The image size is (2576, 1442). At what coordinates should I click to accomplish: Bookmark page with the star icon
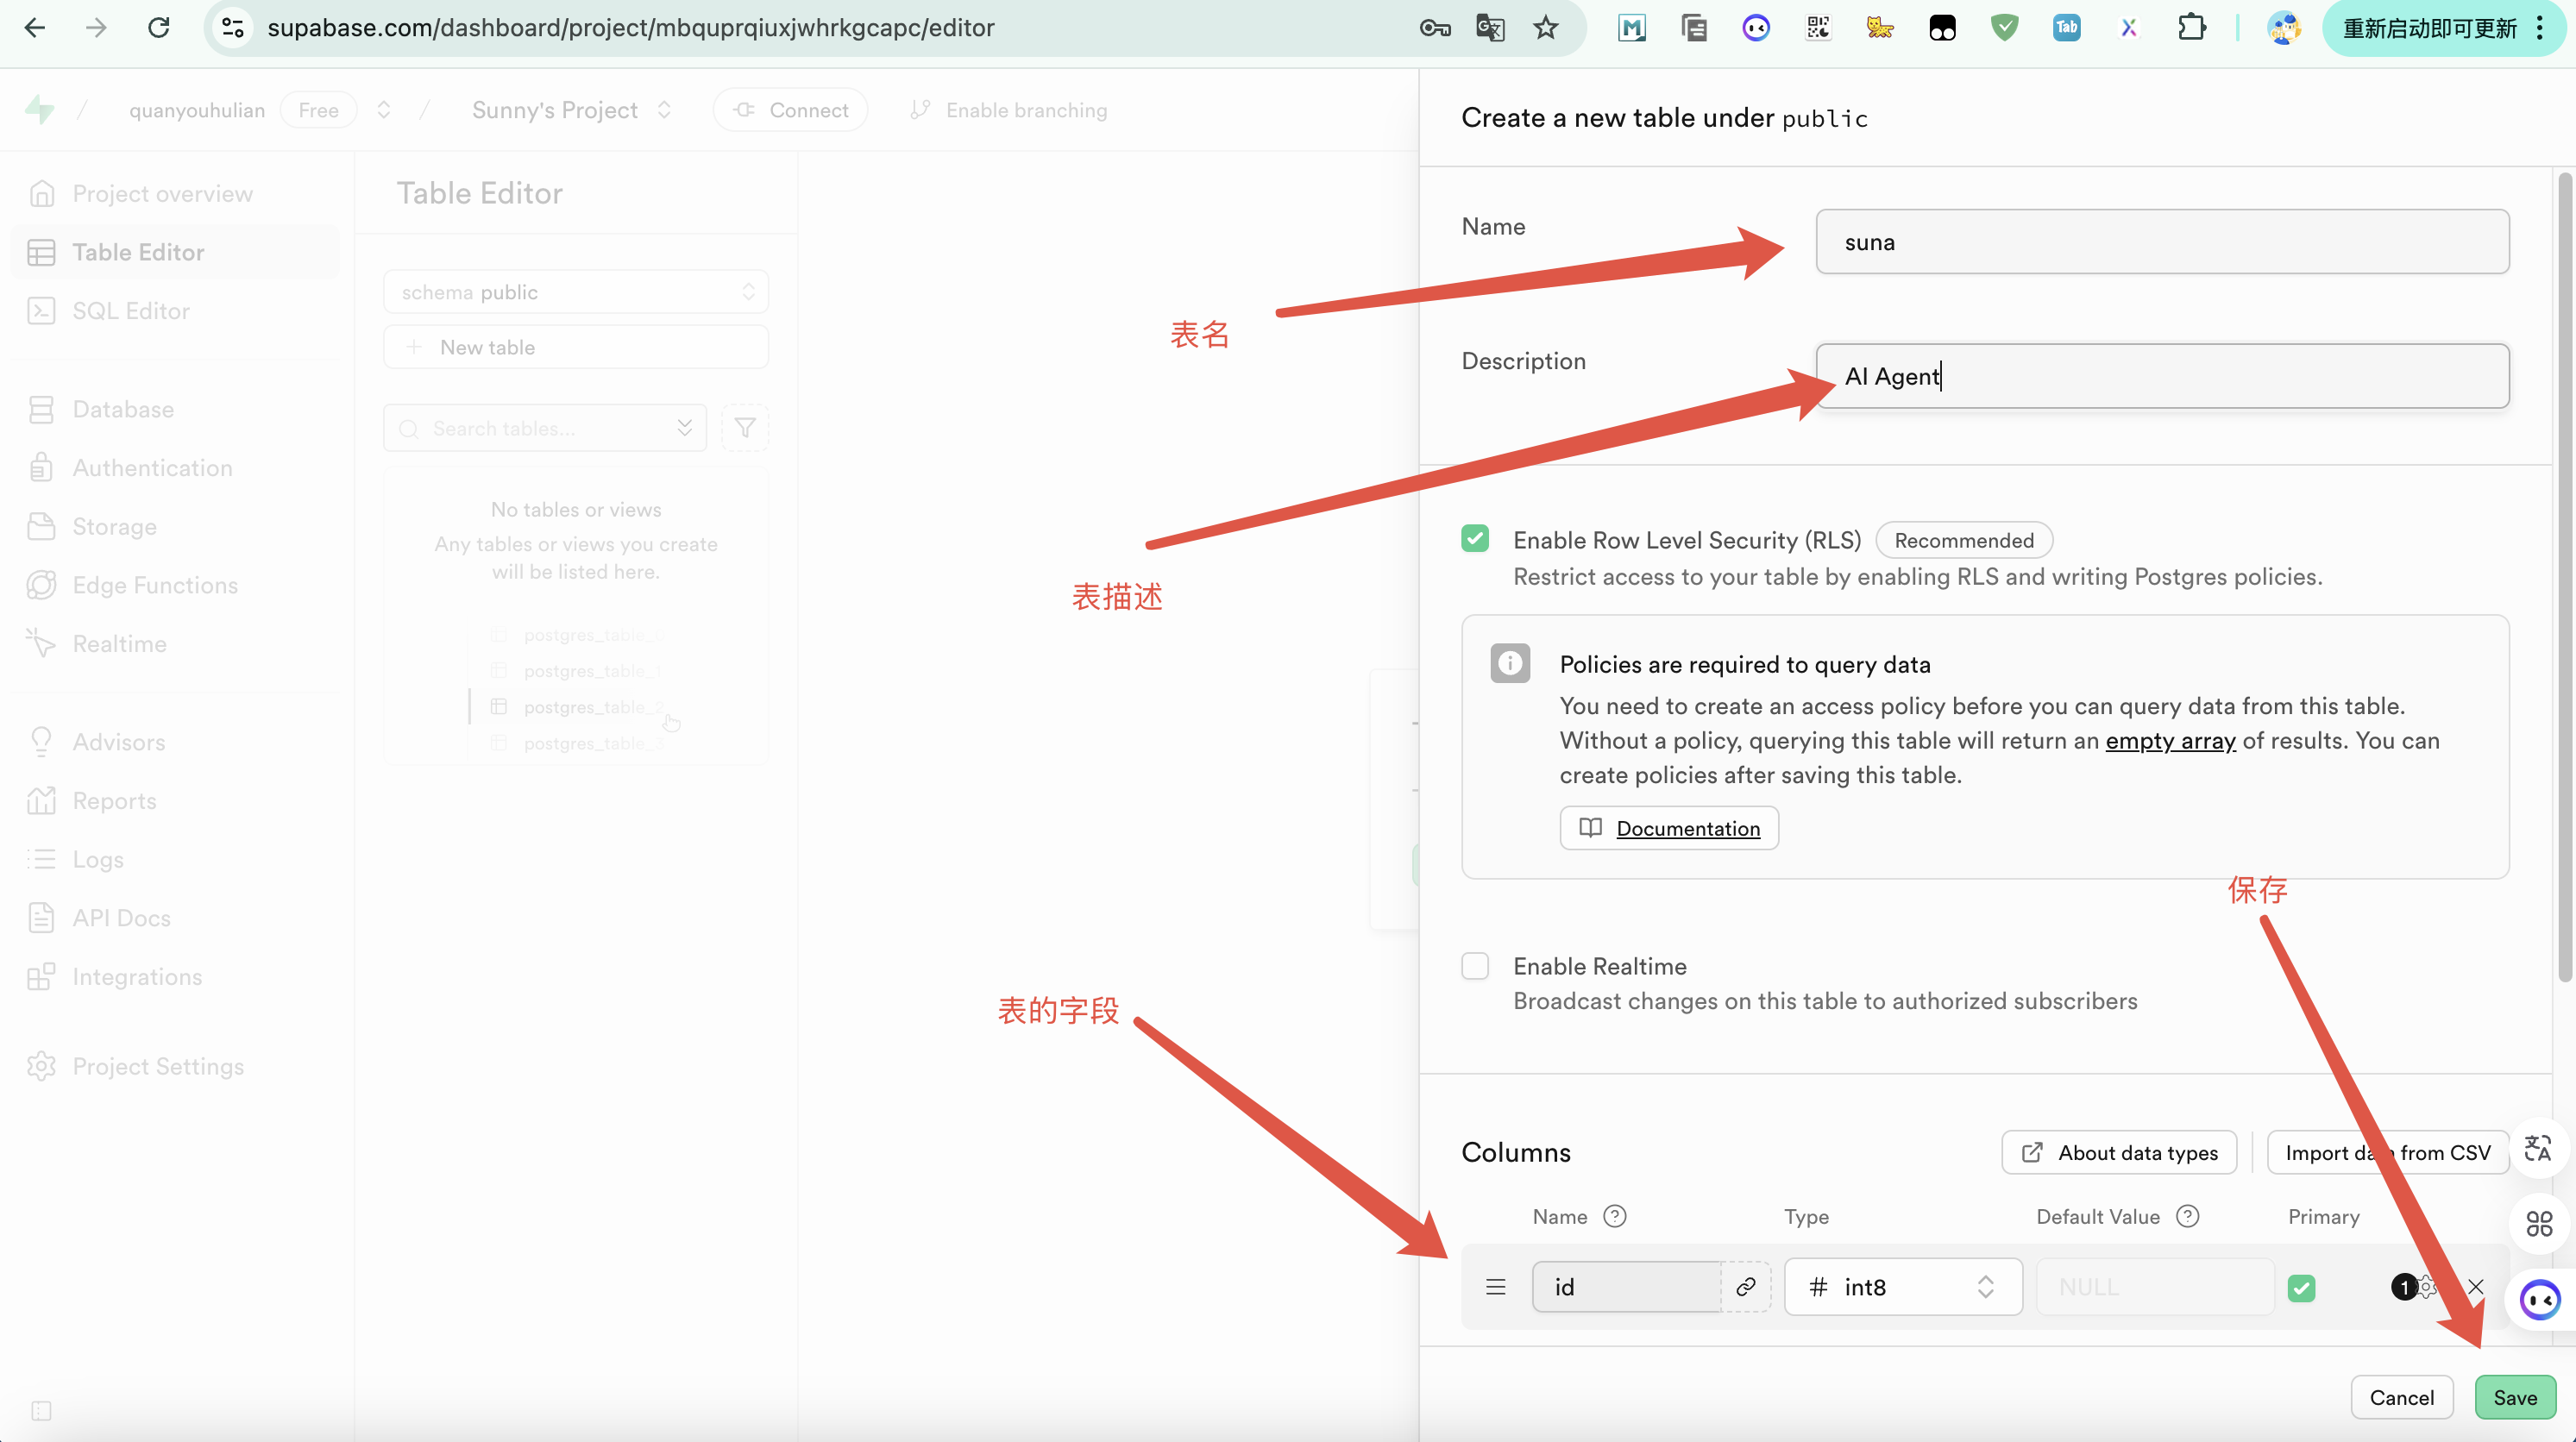pos(1545,28)
